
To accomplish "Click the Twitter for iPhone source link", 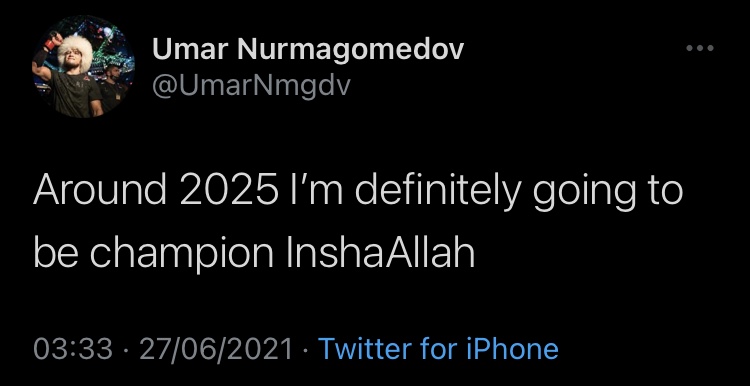I will 438,348.
